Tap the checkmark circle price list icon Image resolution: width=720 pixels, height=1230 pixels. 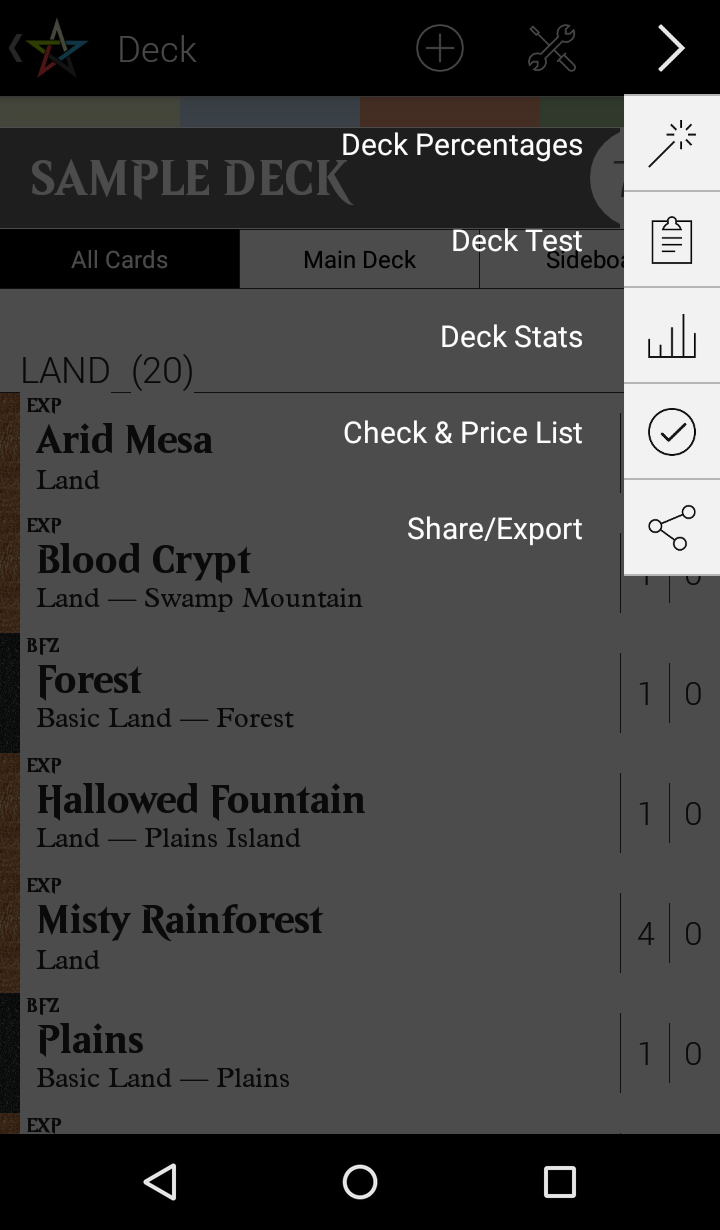671,432
